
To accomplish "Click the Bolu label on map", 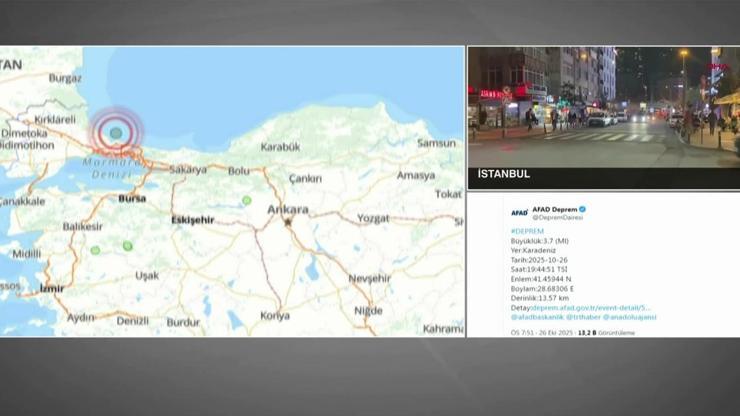I will pyautogui.click(x=239, y=171).
